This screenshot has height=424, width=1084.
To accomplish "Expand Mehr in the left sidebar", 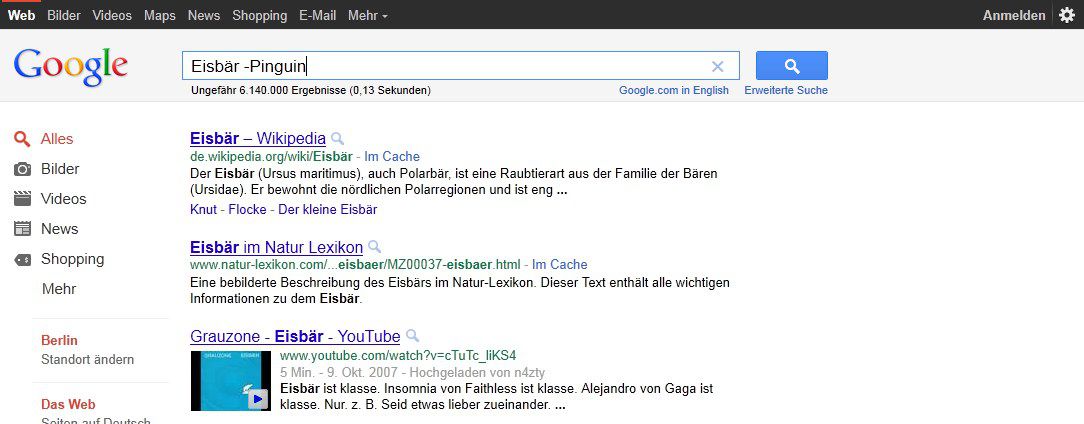I will tap(59, 288).
